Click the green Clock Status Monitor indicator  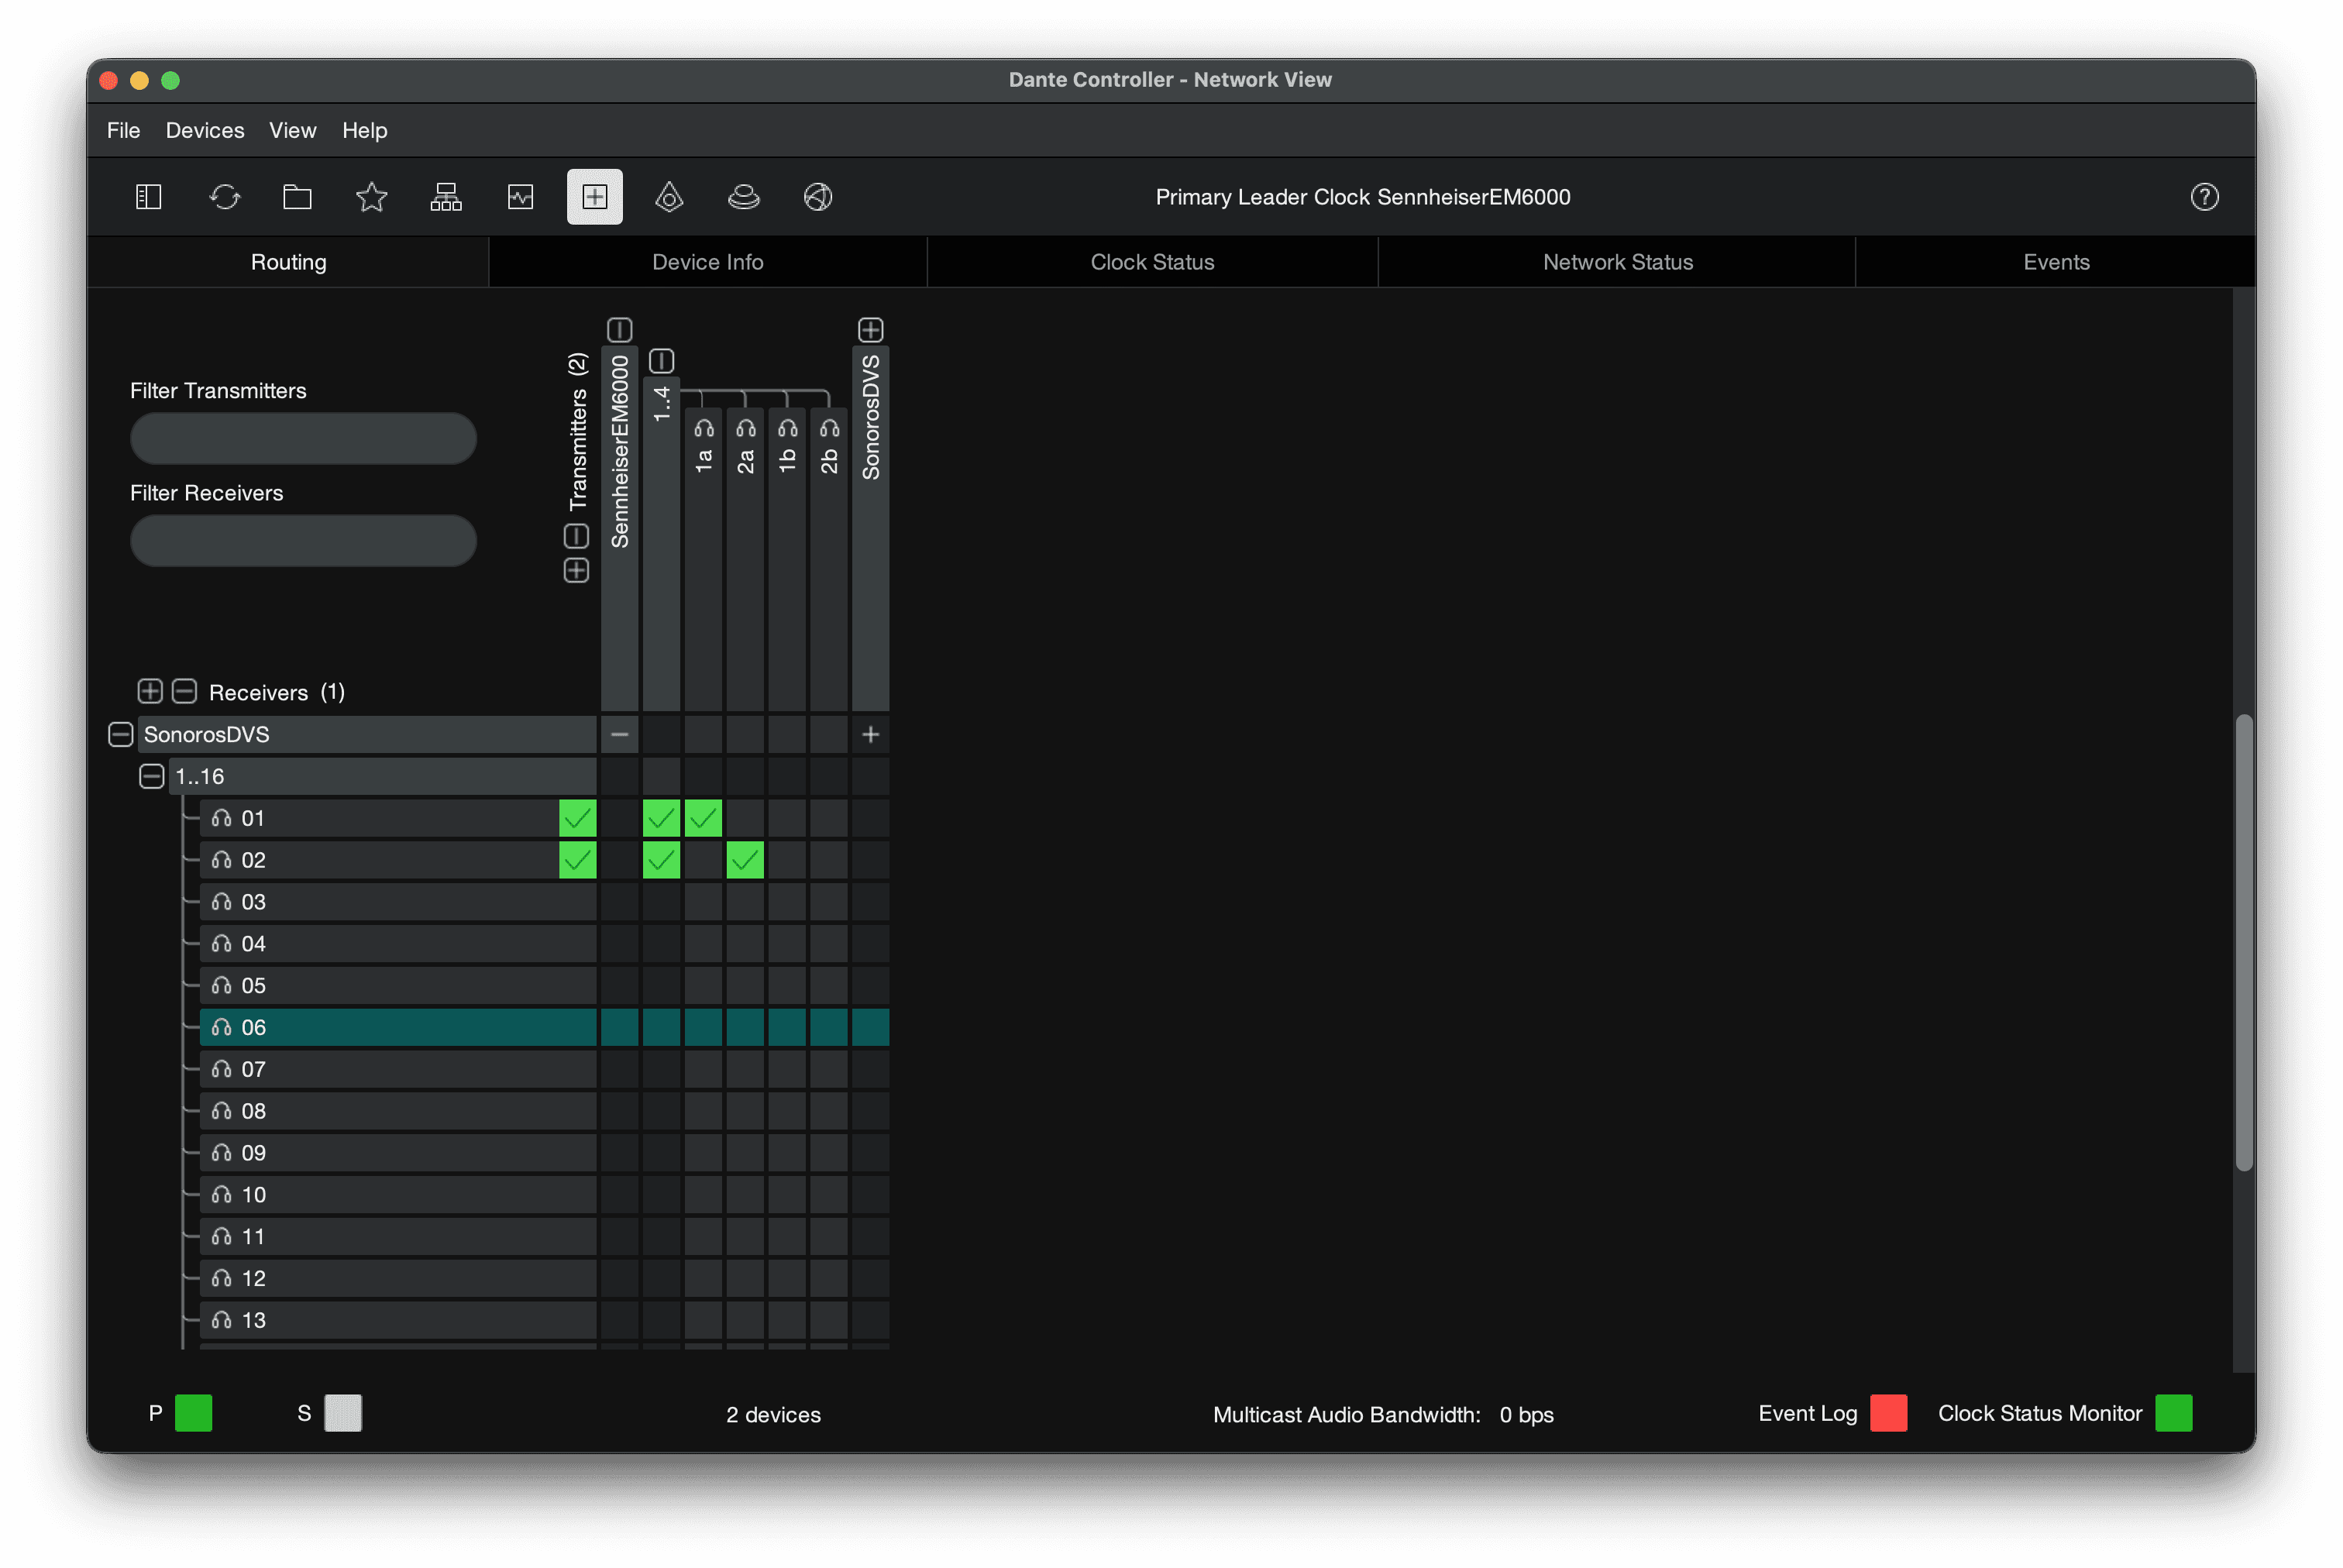(x=2173, y=1413)
